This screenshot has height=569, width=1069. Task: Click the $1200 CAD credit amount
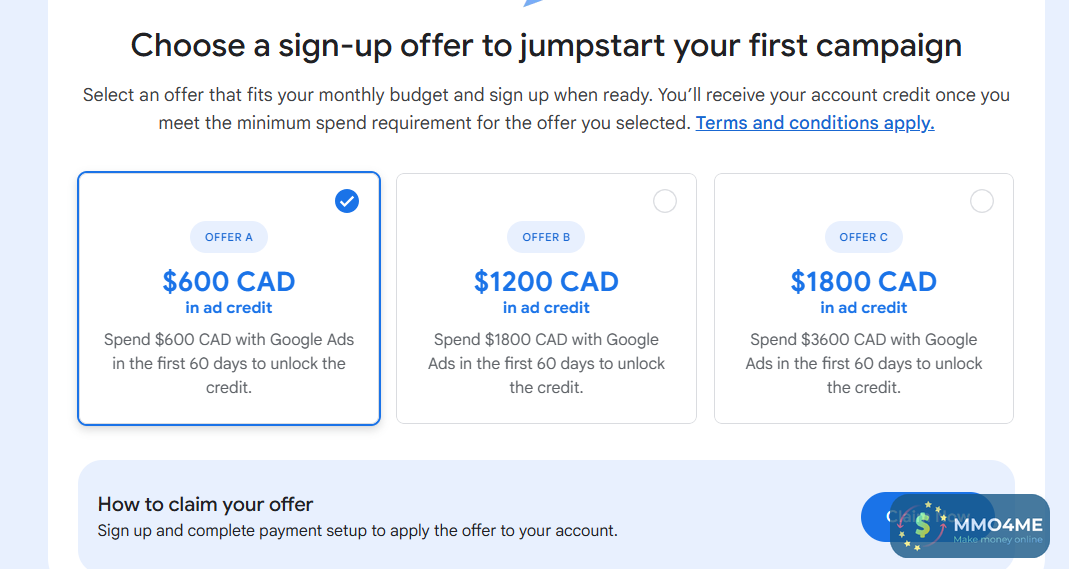pyautogui.click(x=546, y=282)
